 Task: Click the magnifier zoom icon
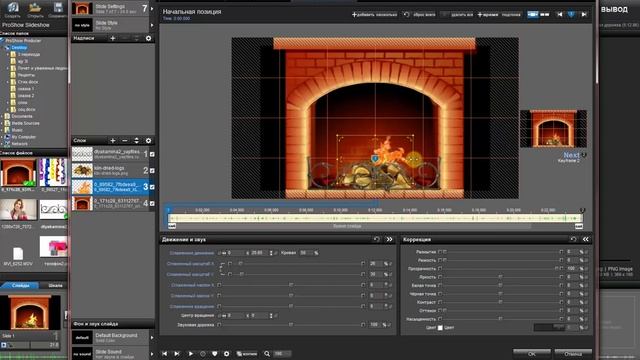click(x=267, y=353)
